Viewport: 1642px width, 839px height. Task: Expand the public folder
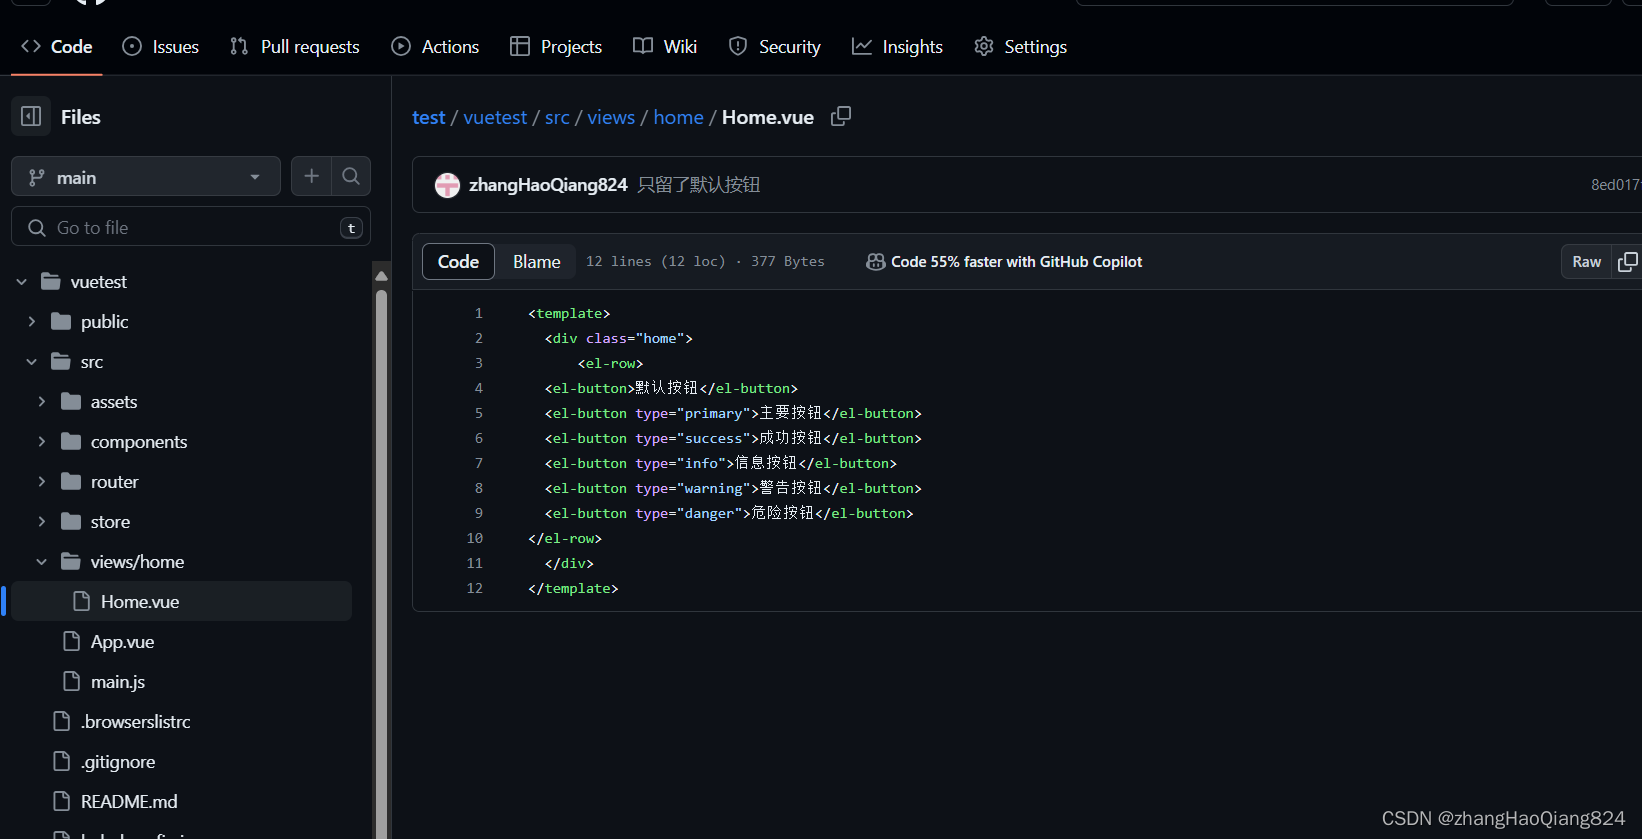click(x=32, y=322)
